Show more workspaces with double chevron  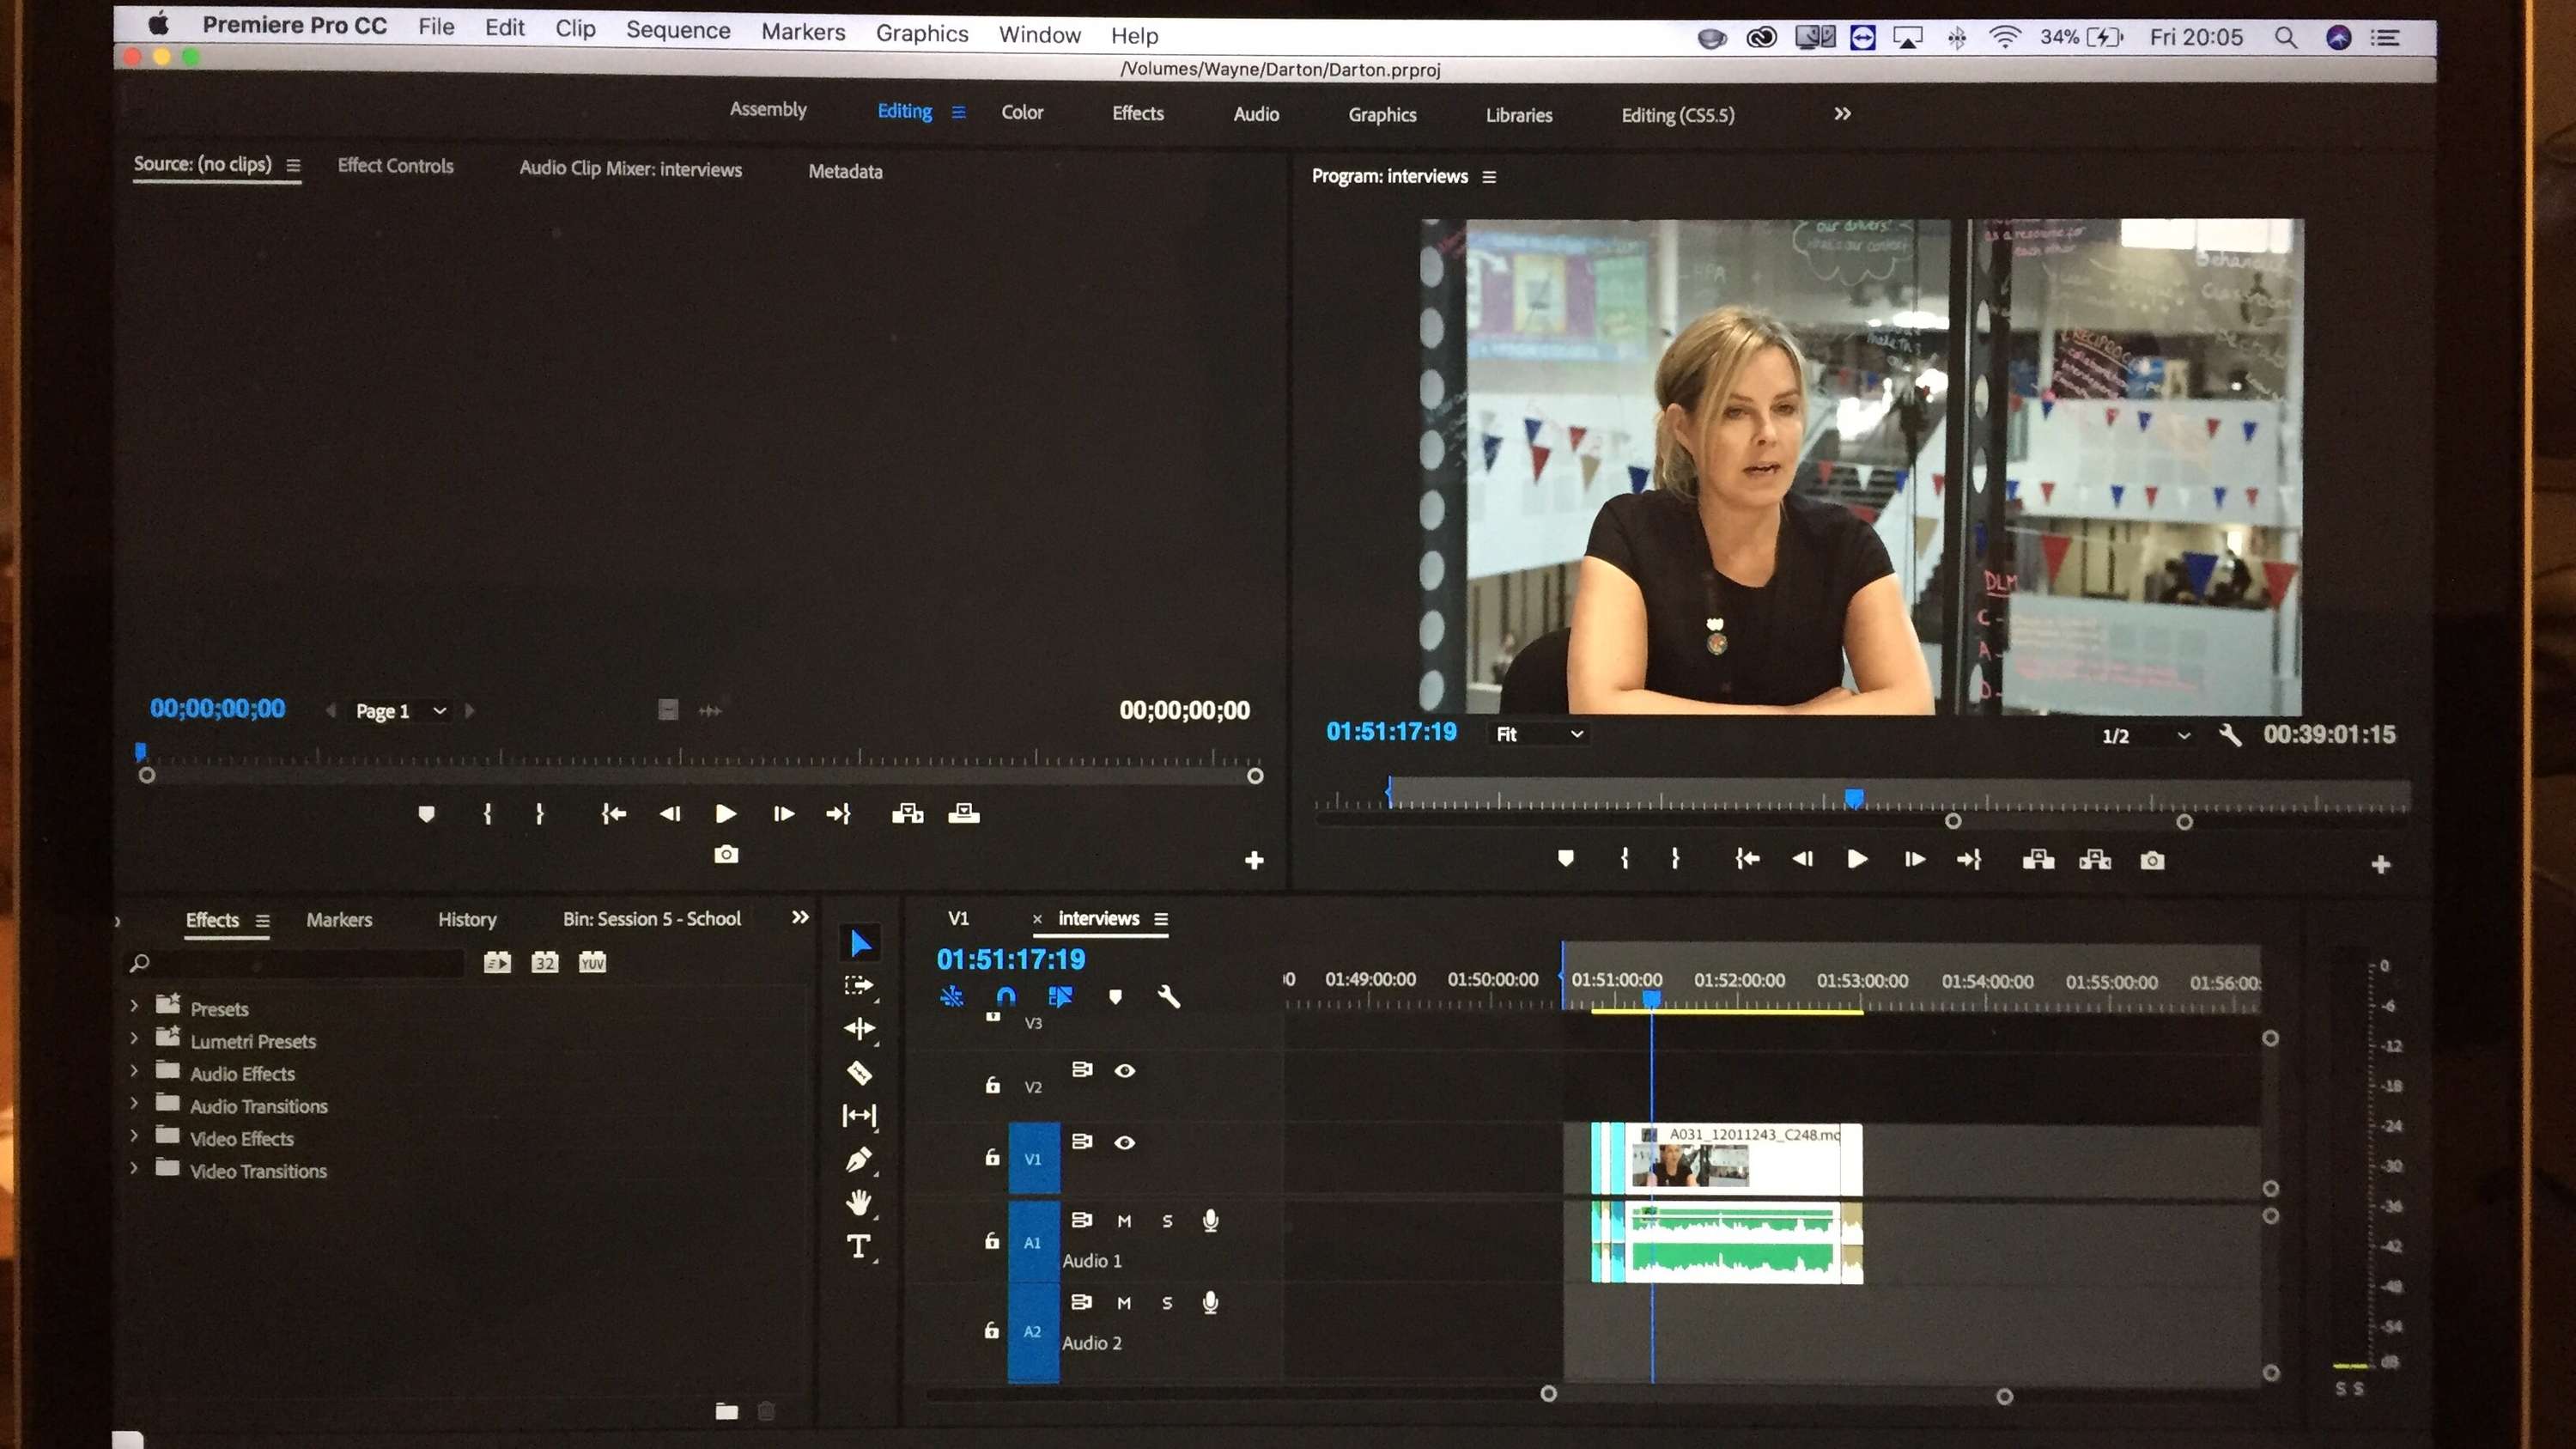pos(1842,114)
